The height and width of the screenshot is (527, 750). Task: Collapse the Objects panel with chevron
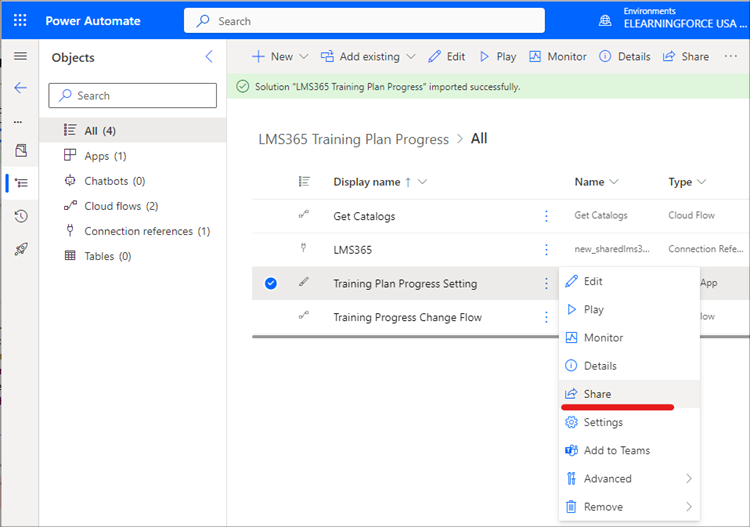pyautogui.click(x=209, y=57)
